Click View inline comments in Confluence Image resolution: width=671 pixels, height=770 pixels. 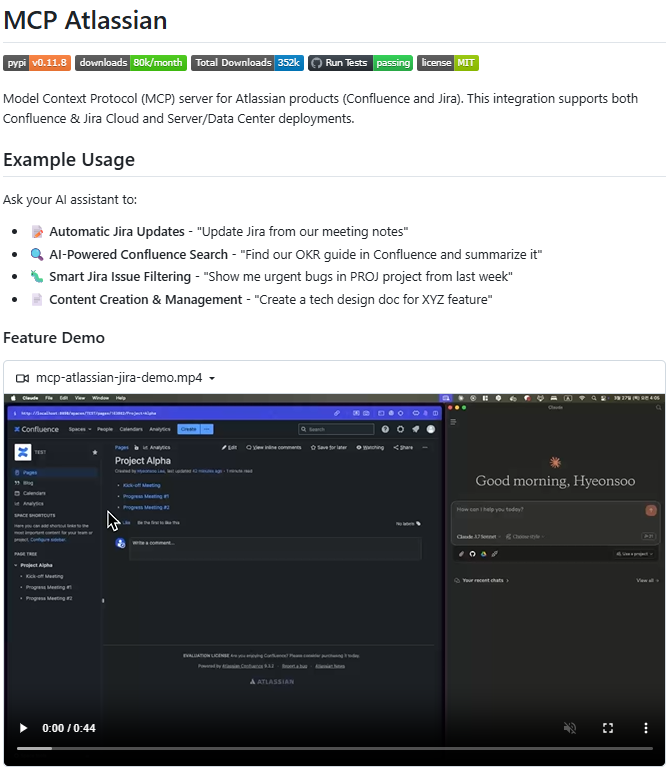[274, 447]
